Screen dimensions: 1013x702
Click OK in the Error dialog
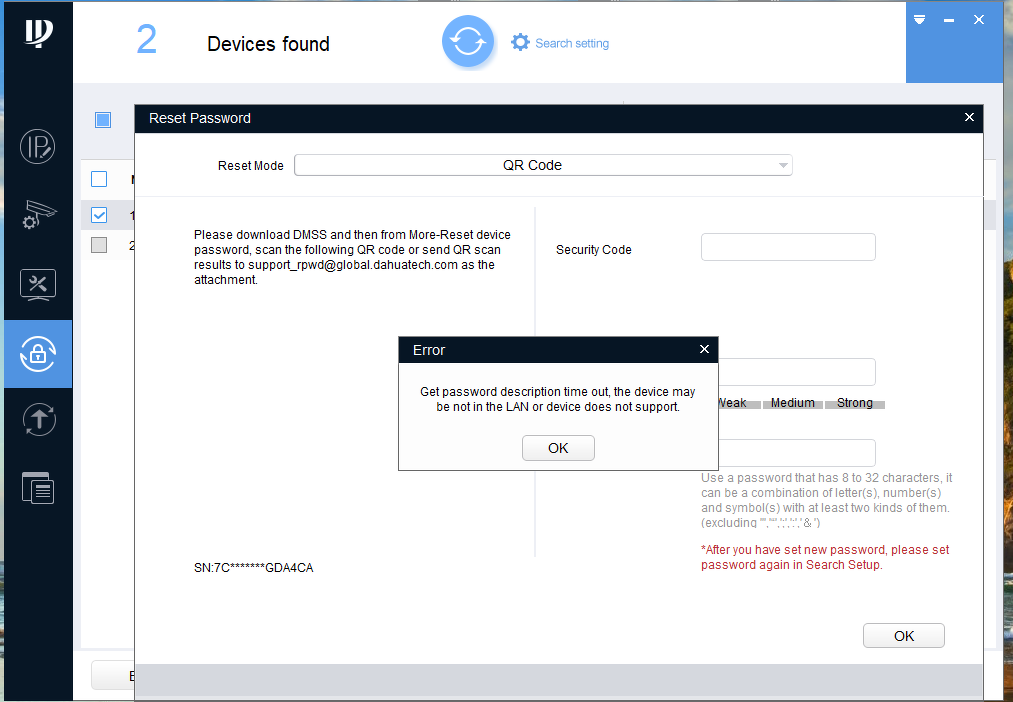tap(558, 448)
